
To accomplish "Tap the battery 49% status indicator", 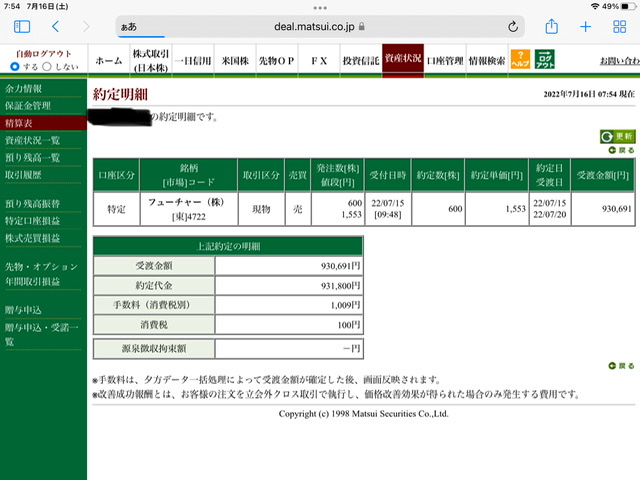I will click(x=618, y=7).
